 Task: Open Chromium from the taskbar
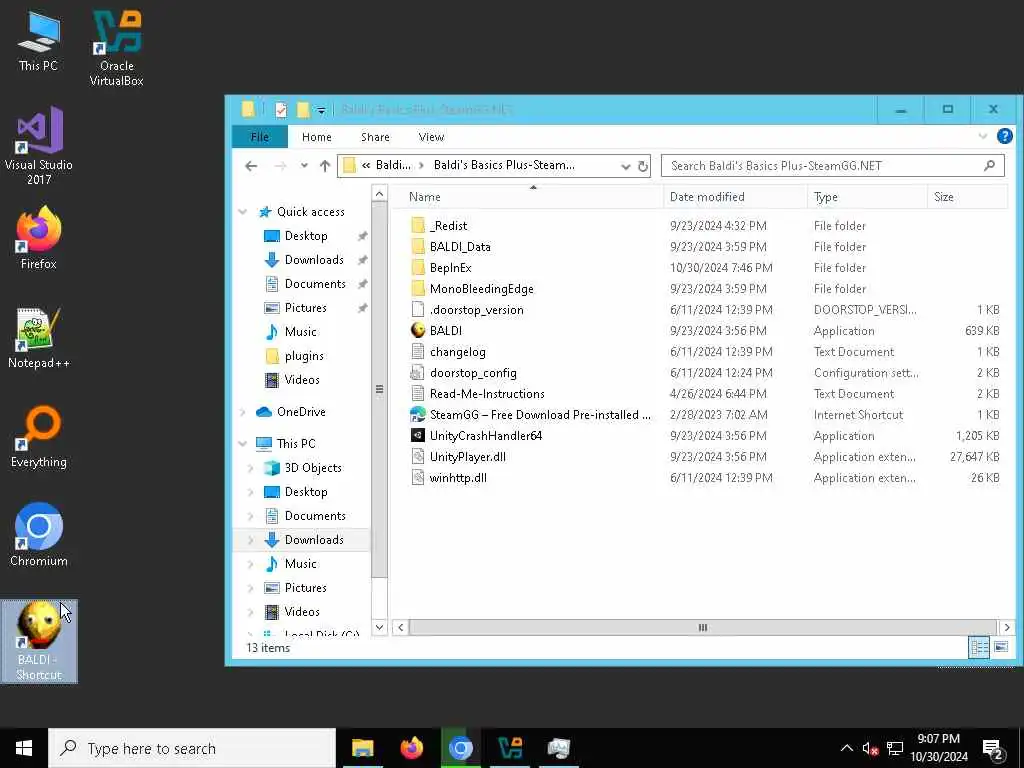(460, 748)
